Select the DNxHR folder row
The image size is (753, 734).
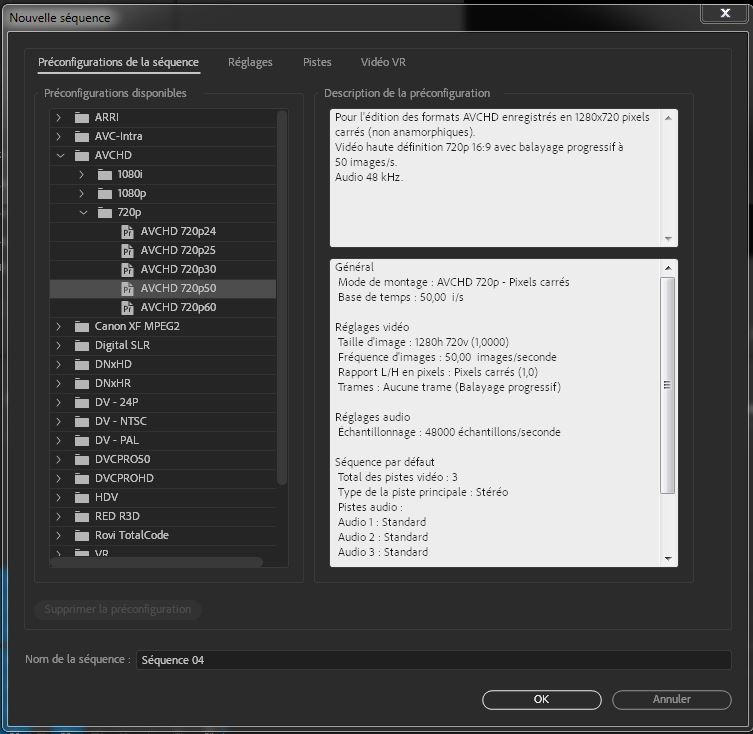163,383
